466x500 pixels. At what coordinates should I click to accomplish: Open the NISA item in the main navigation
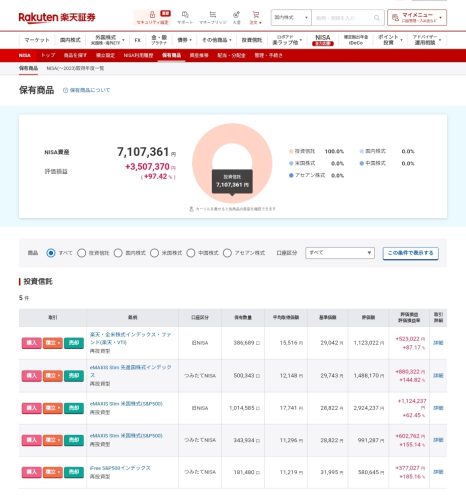322,40
